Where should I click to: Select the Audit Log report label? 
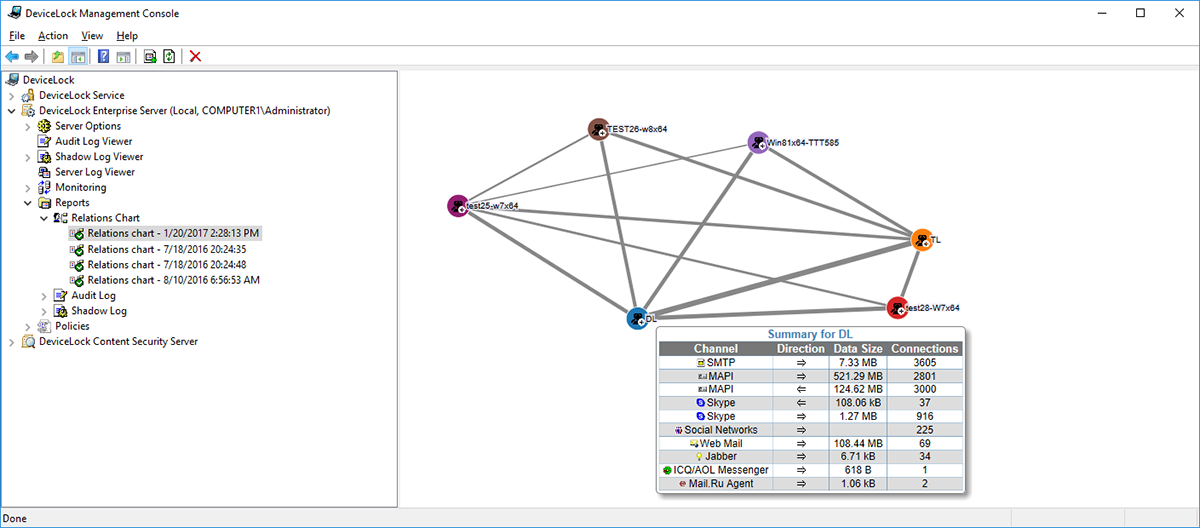[93, 295]
